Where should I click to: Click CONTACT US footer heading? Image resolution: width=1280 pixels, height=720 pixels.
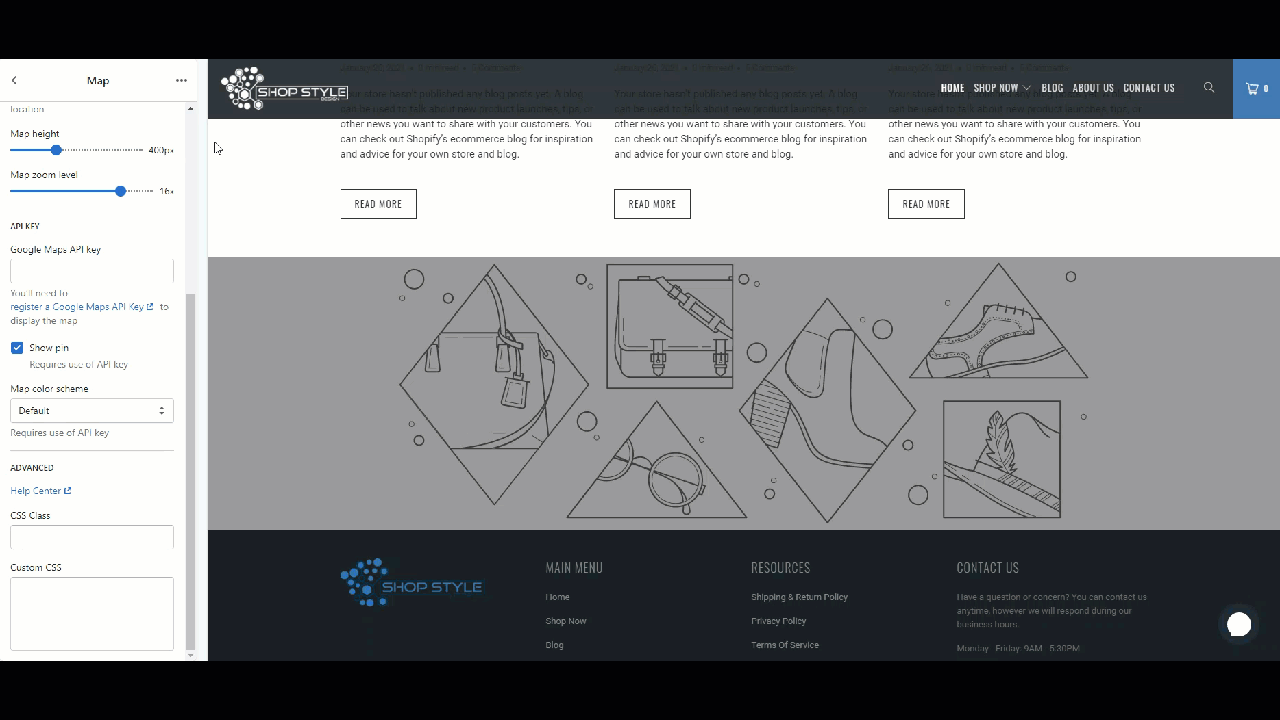pyautogui.click(x=987, y=568)
